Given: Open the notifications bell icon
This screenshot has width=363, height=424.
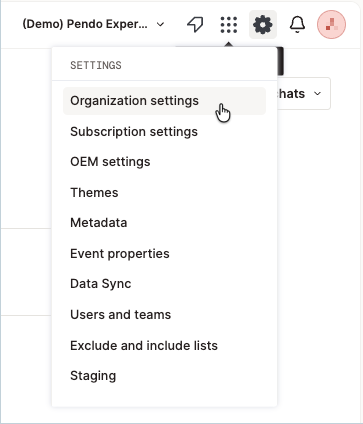Looking at the screenshot, I should [297, 25].
